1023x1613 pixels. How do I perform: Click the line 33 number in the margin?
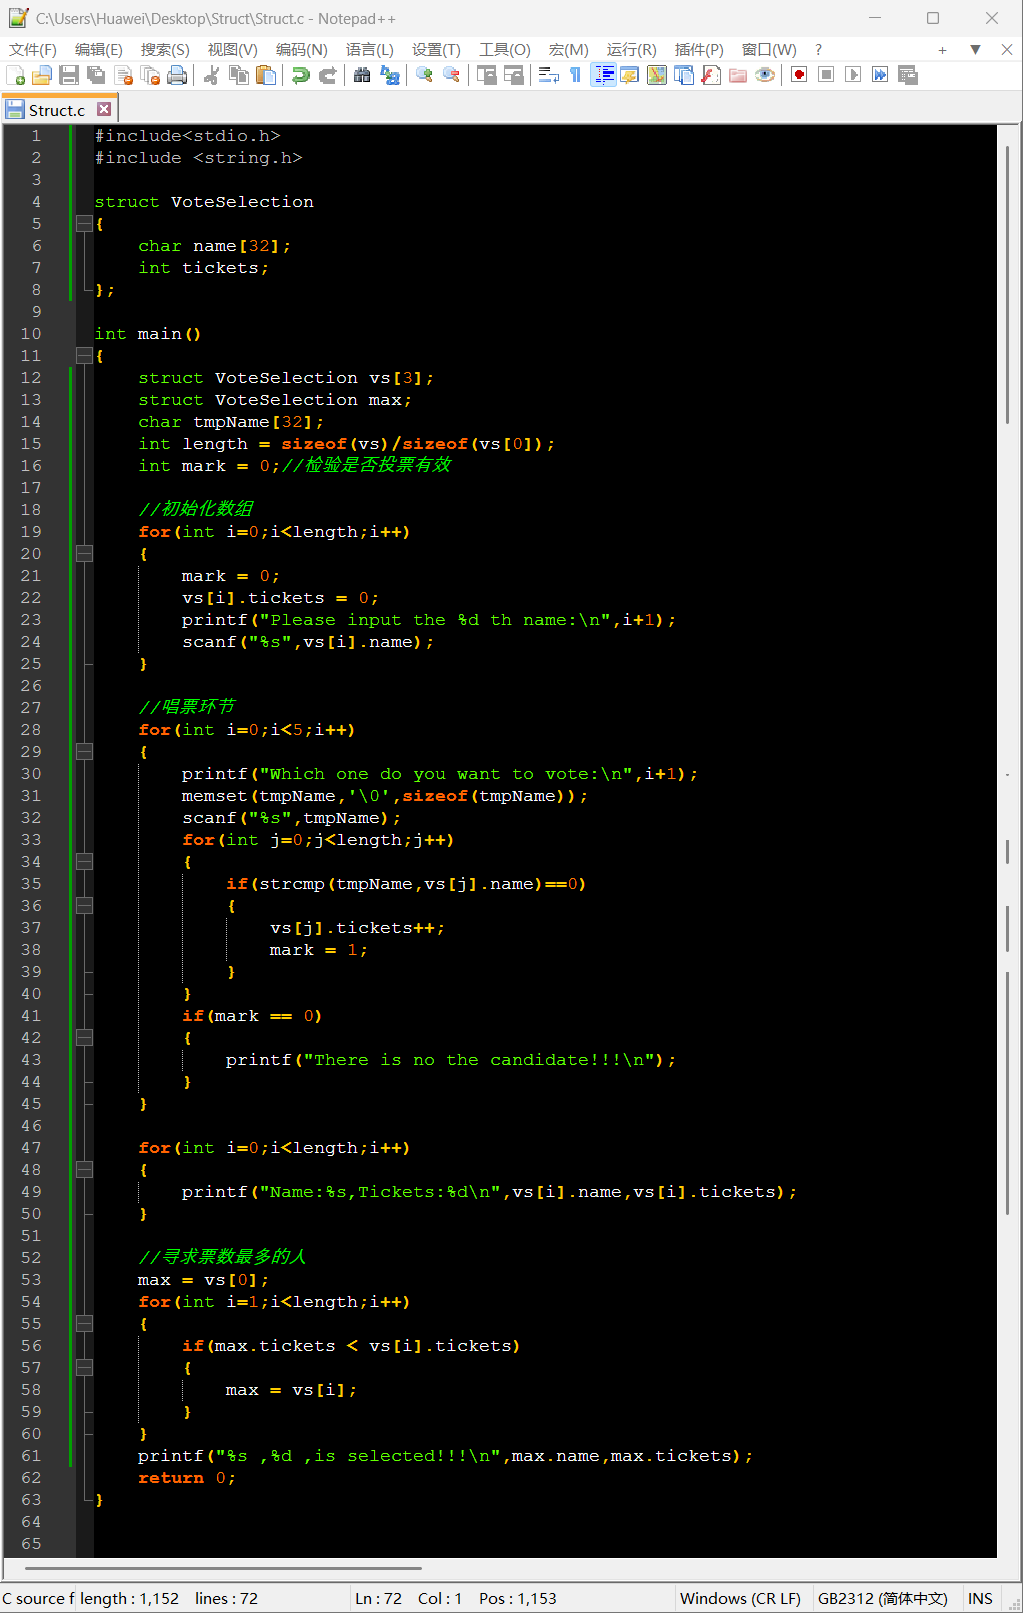31,840
